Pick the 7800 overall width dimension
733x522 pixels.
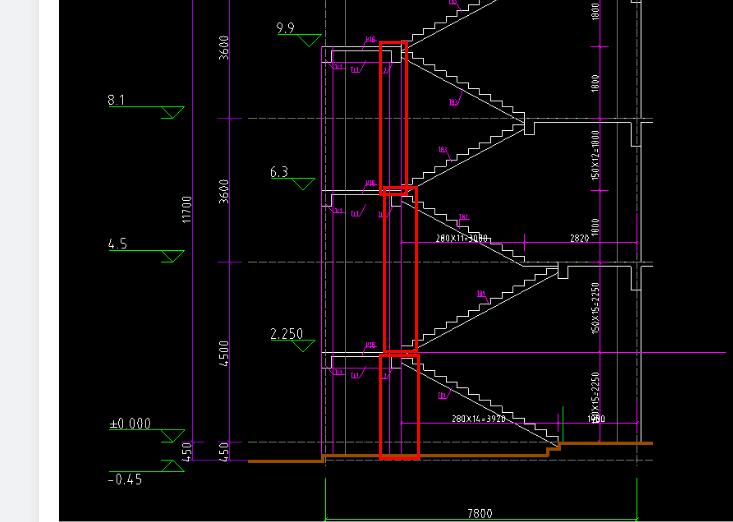[480, 514]
